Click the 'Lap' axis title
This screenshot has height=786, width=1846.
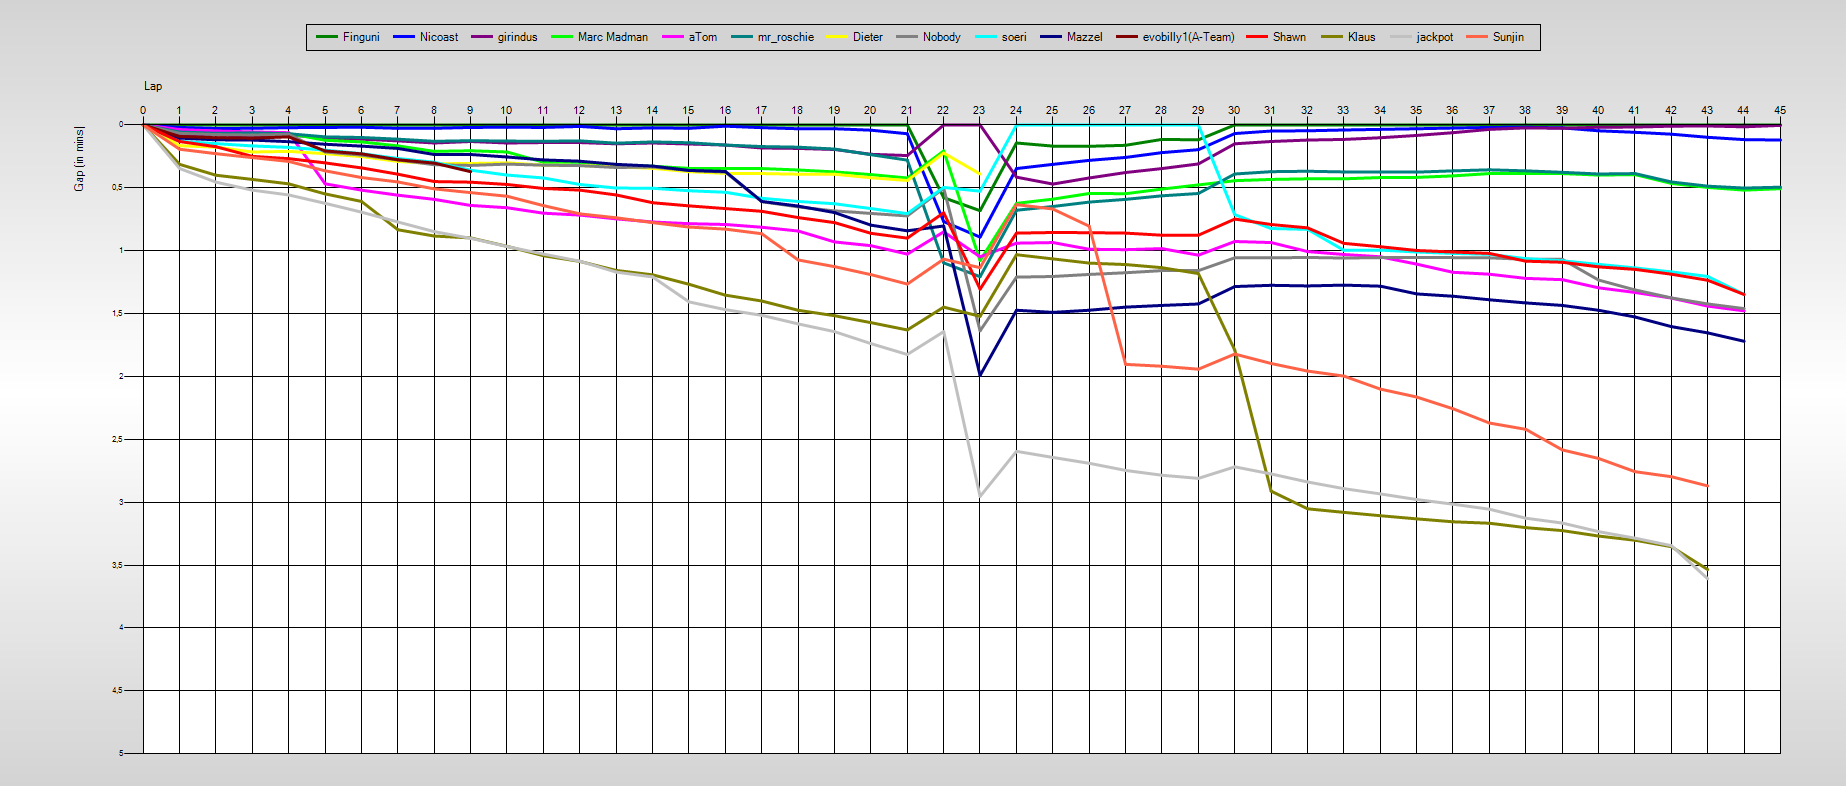[153, 86]
